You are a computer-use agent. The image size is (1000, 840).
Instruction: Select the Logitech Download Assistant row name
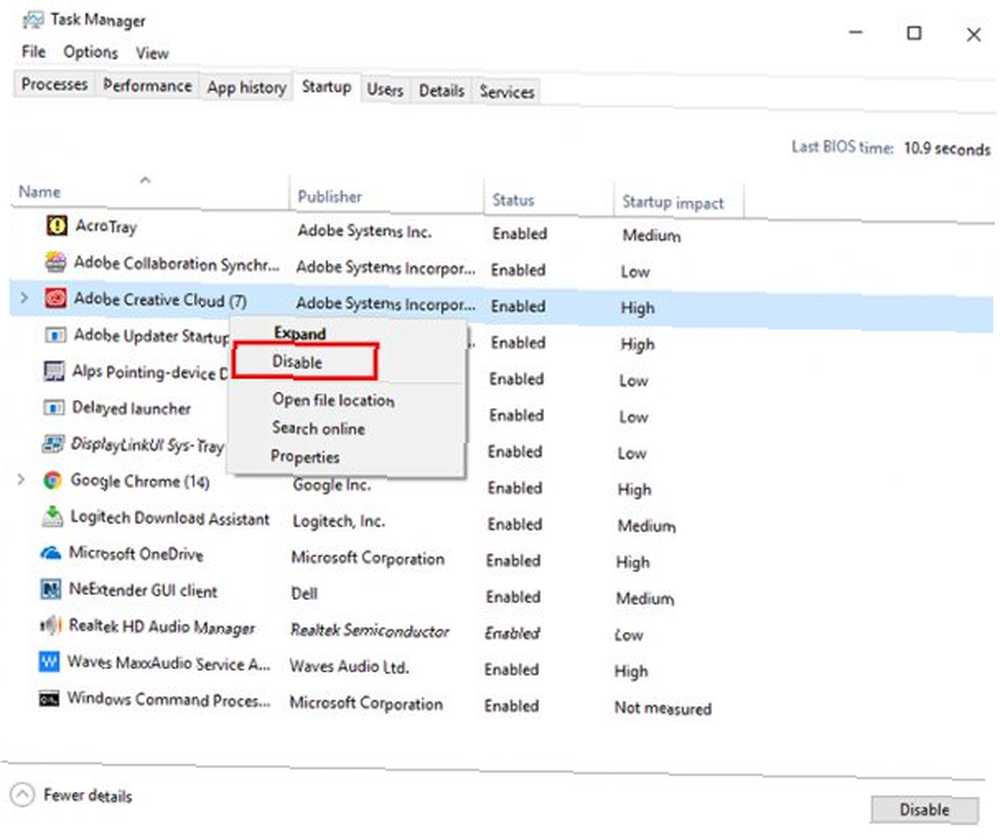click(x=170, y=518)
